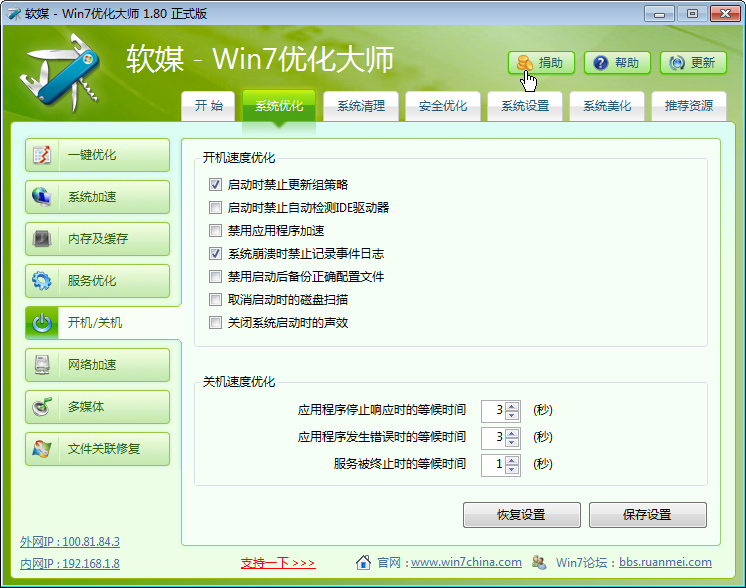Check 启动时禁止自动检测IDE驱动器
The width and height of the screenshot is (746, 588).
pos(215,207)
